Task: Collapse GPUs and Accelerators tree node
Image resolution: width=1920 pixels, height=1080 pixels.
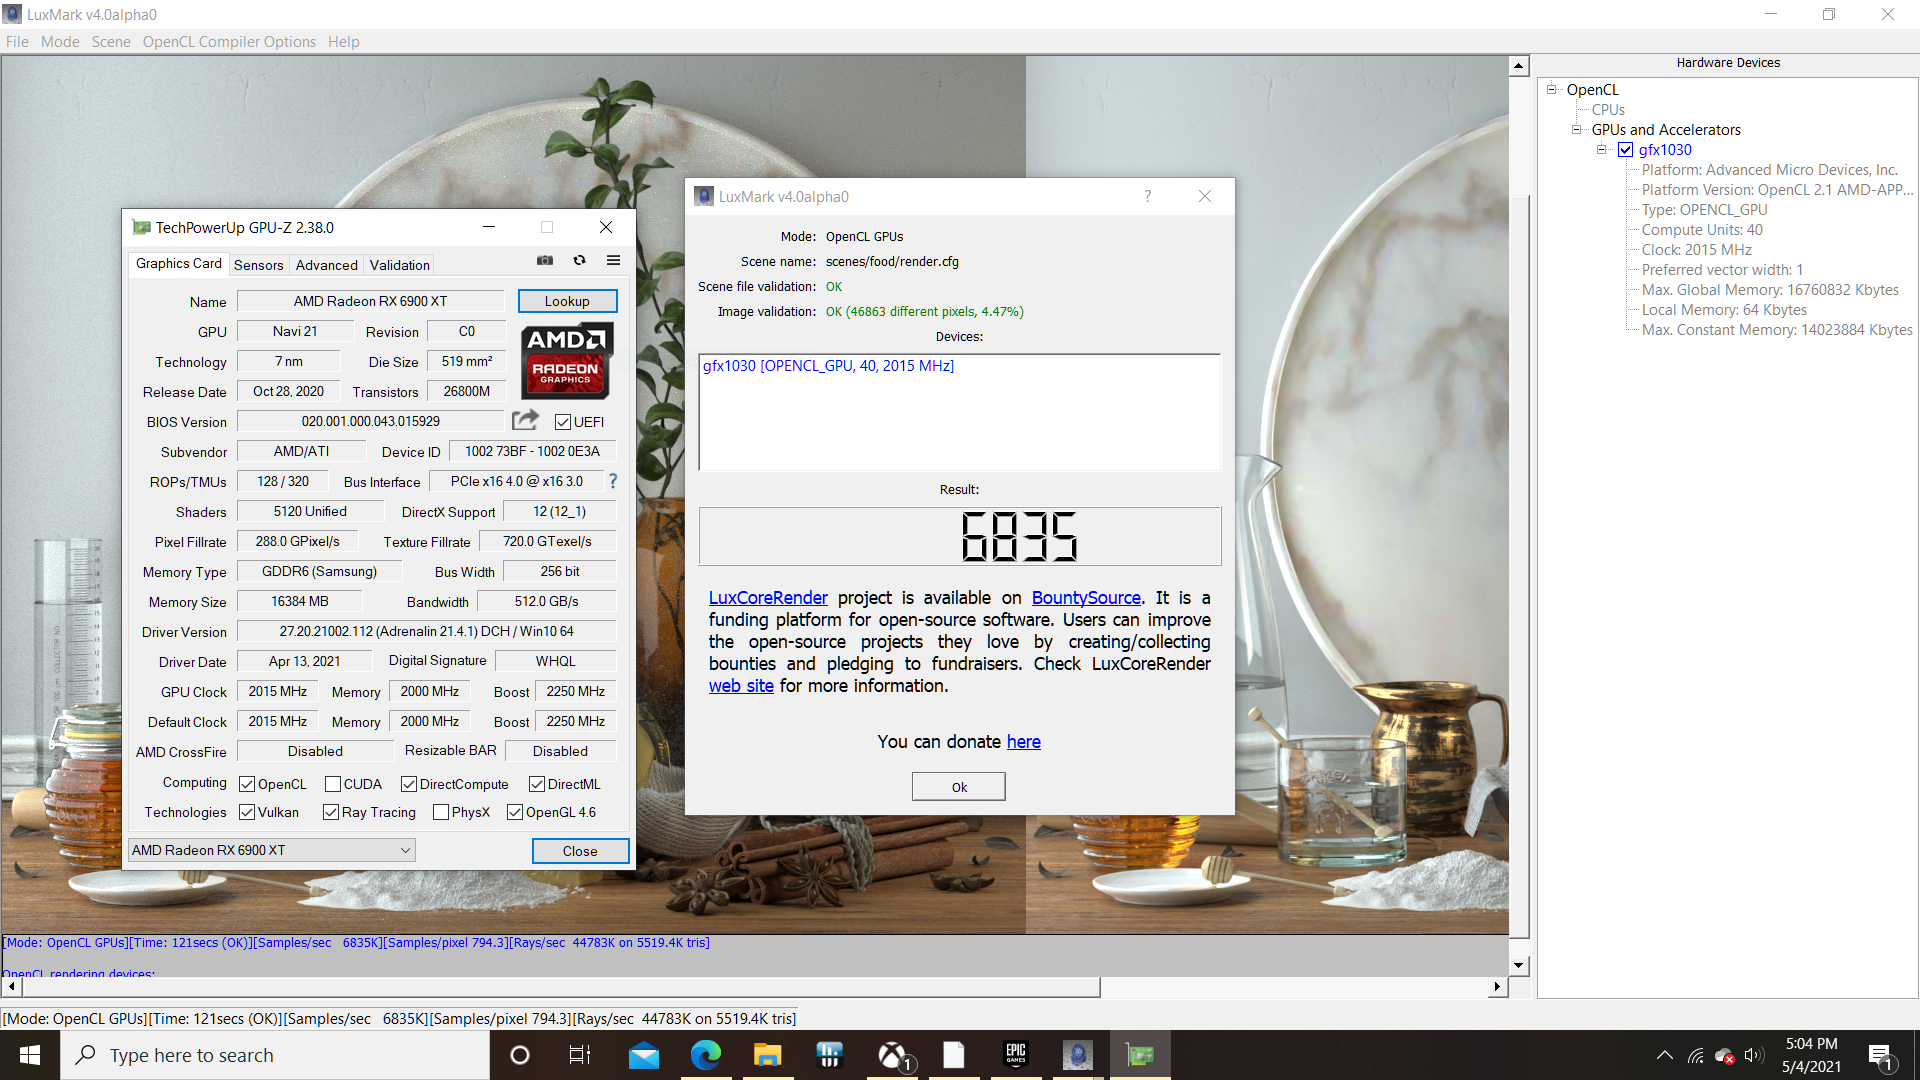Action: pos(1577,129)
